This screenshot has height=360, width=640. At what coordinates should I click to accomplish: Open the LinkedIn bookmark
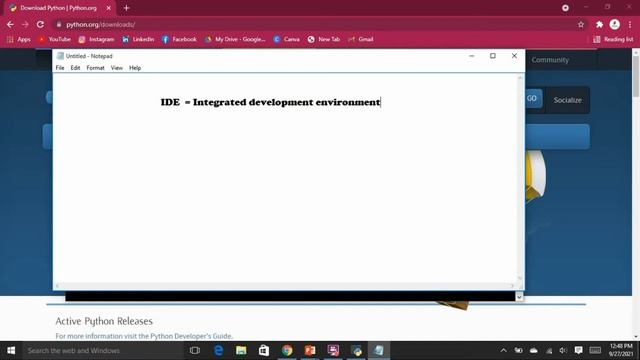click(138, 39)
